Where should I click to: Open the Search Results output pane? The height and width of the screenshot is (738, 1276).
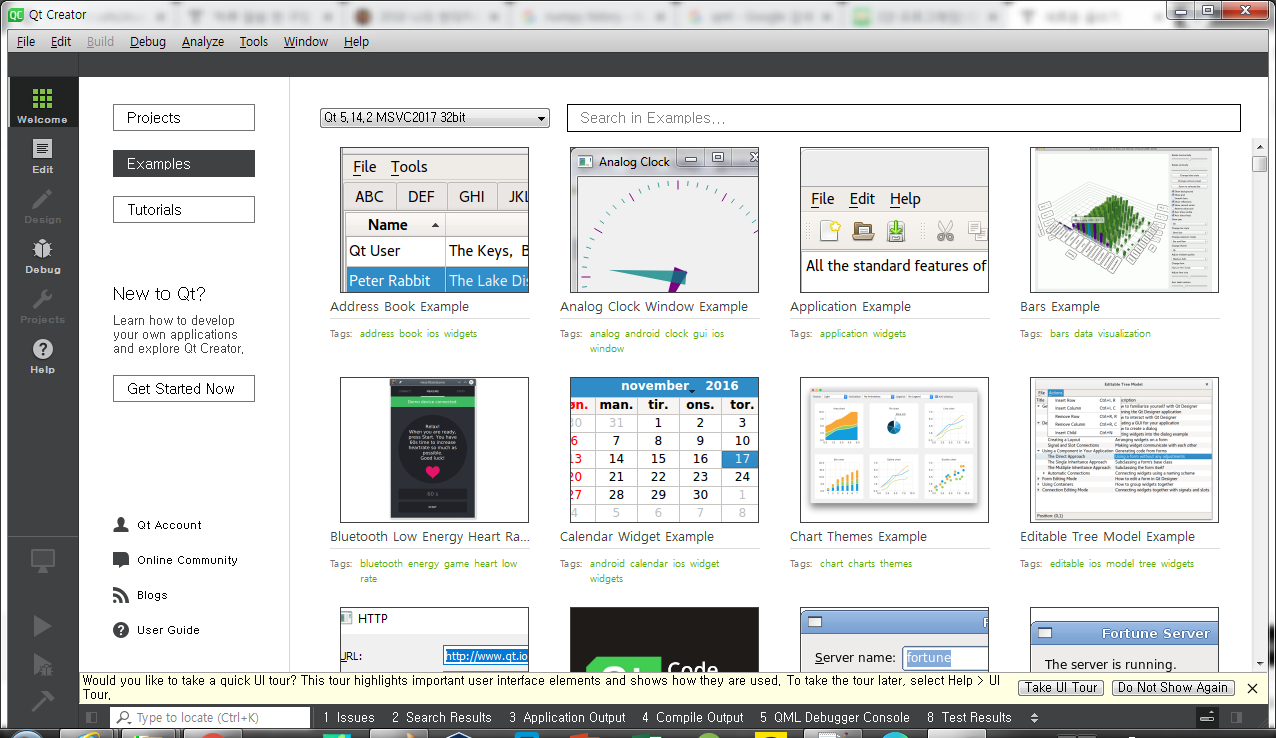pyautogui.click(x=441, y=717)
